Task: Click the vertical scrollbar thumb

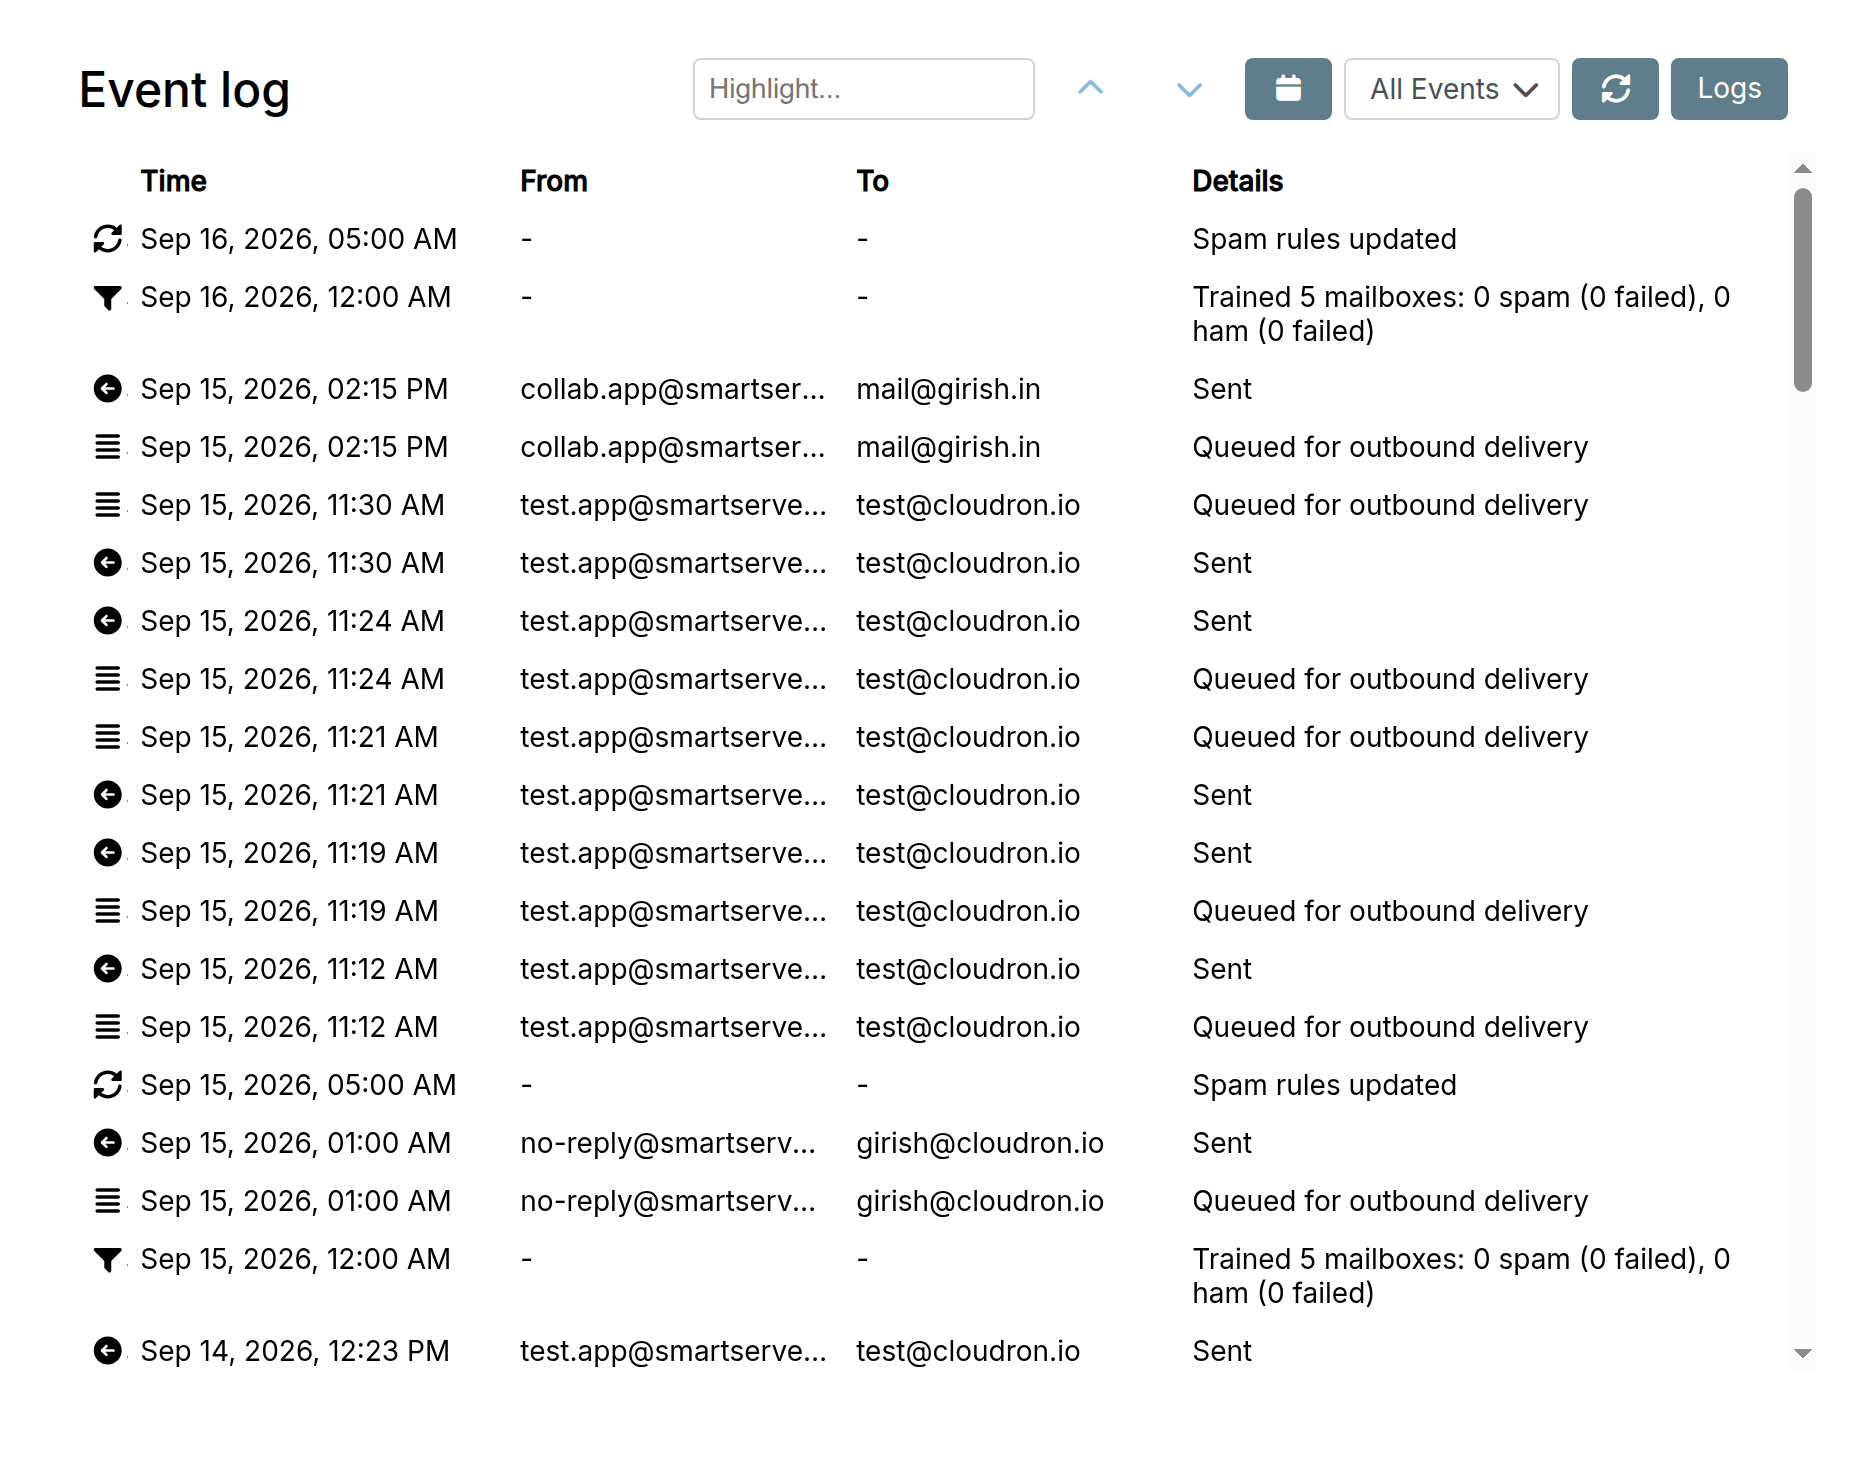Action: click(x=1802, y=290)
